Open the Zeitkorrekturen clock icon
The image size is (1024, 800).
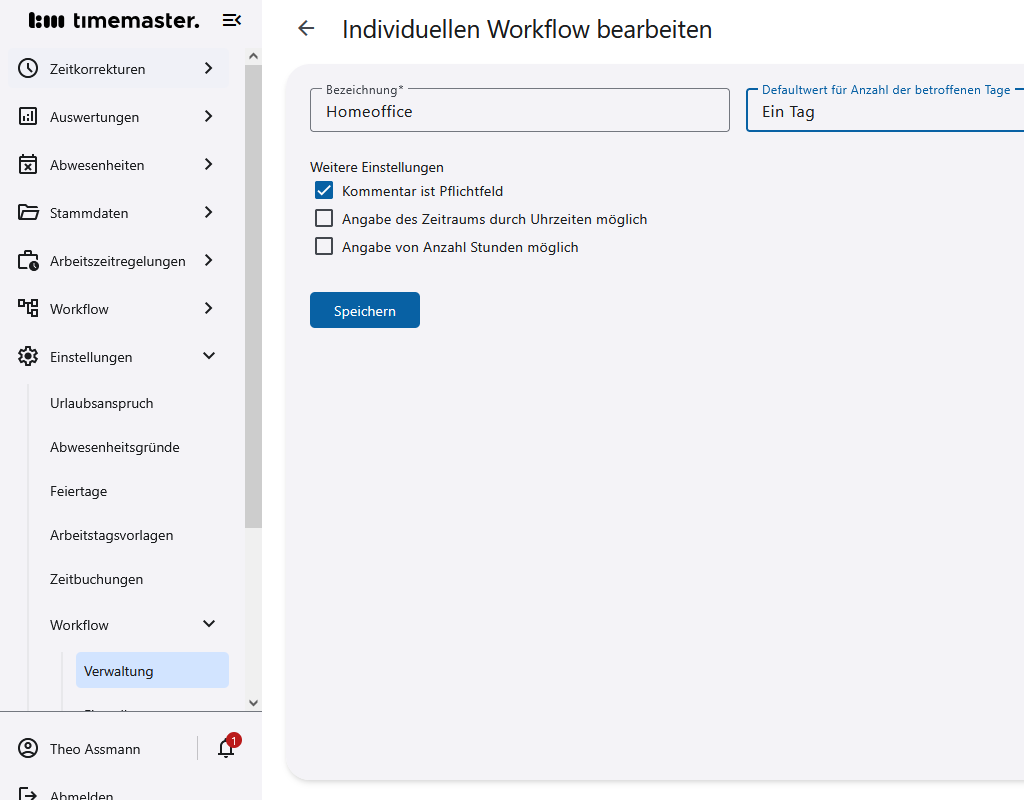coord(27,68)
